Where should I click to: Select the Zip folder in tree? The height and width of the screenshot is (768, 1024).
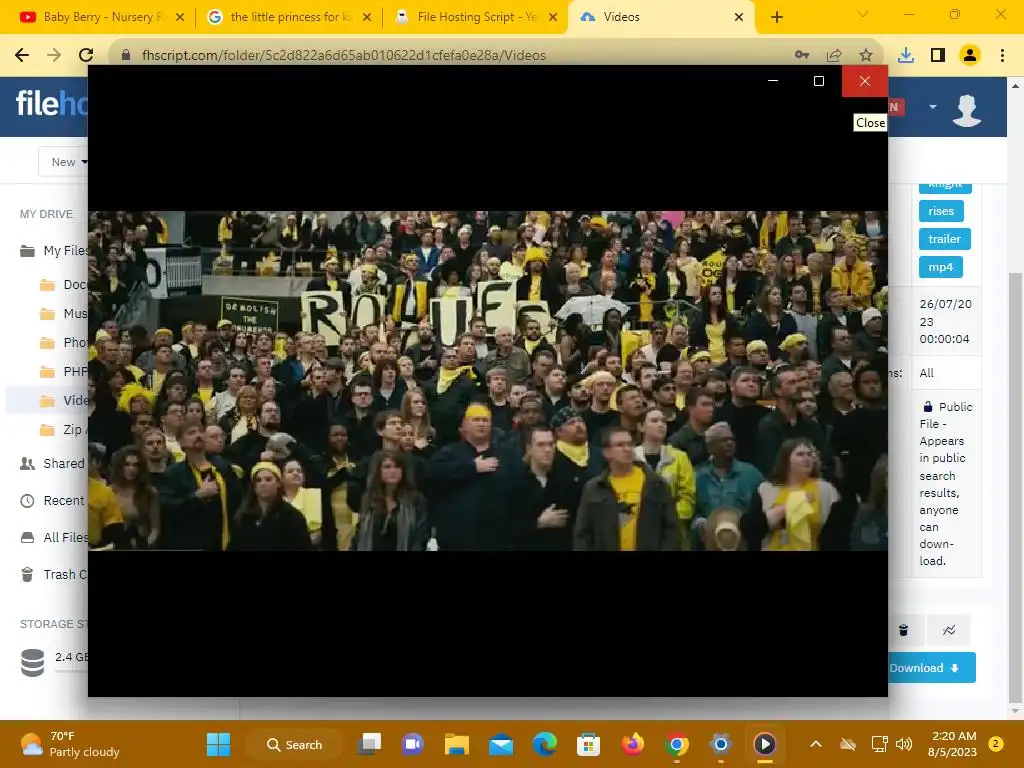63,430
